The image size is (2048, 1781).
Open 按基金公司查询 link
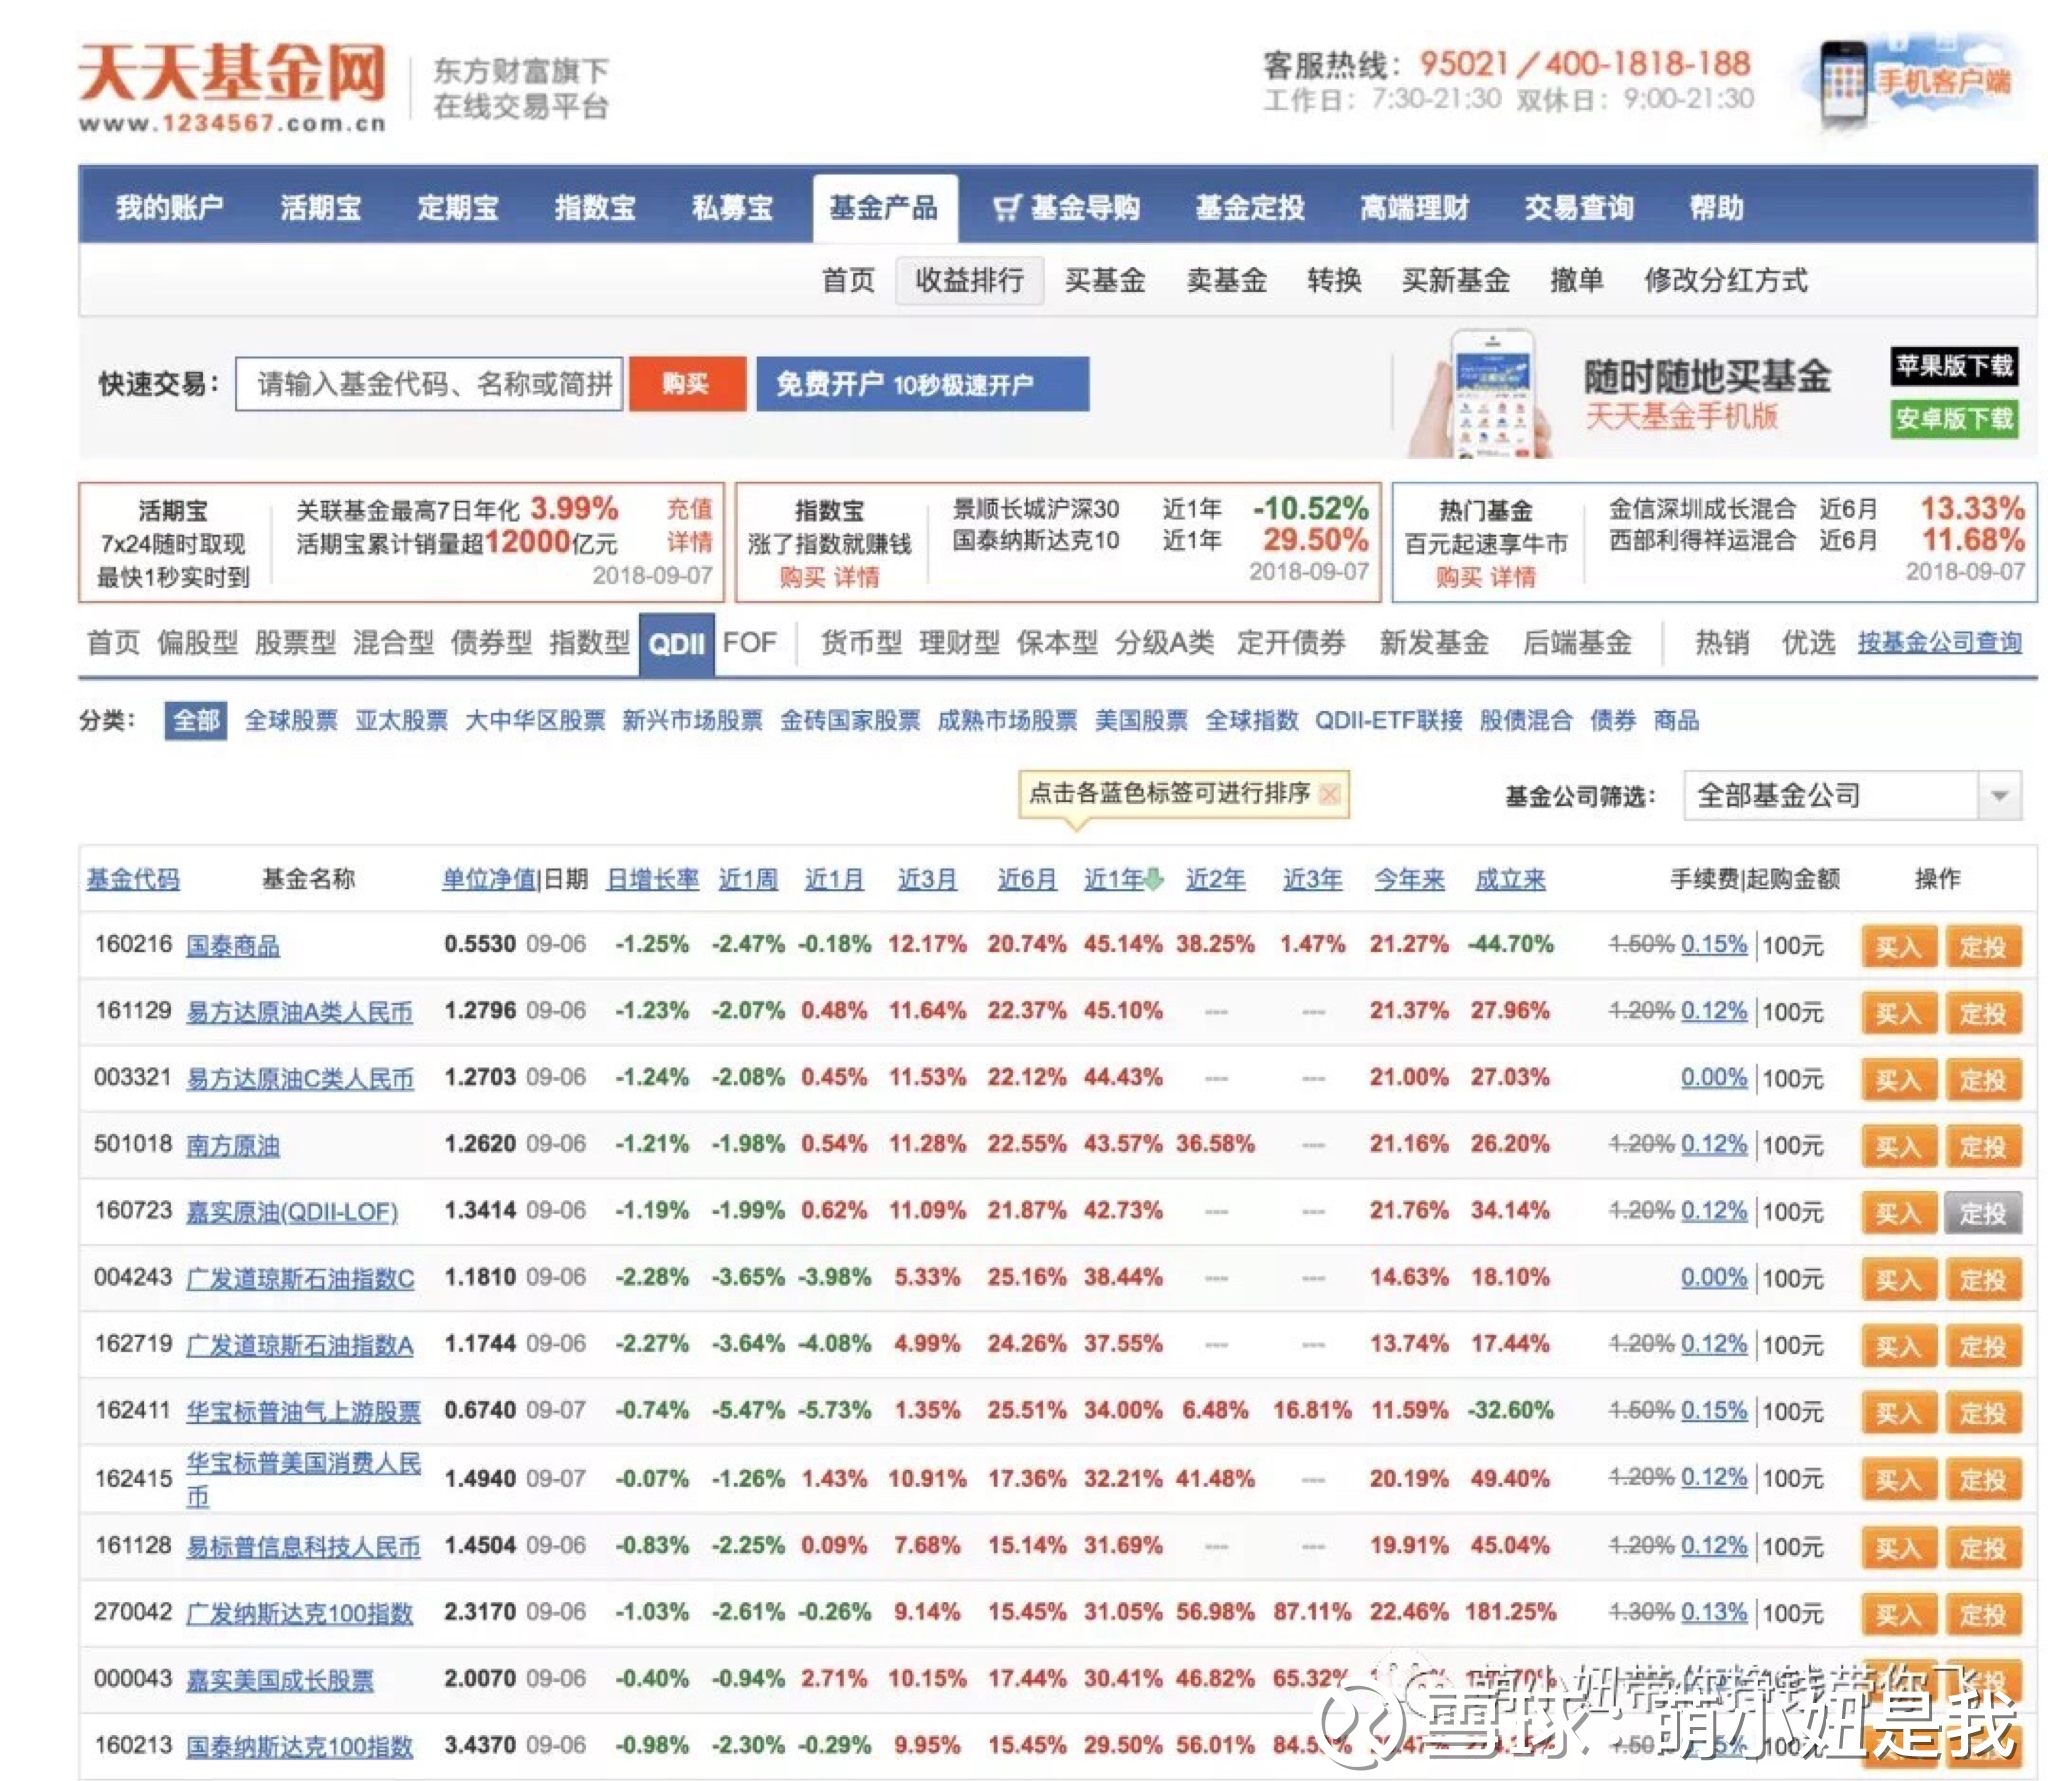1939,642
